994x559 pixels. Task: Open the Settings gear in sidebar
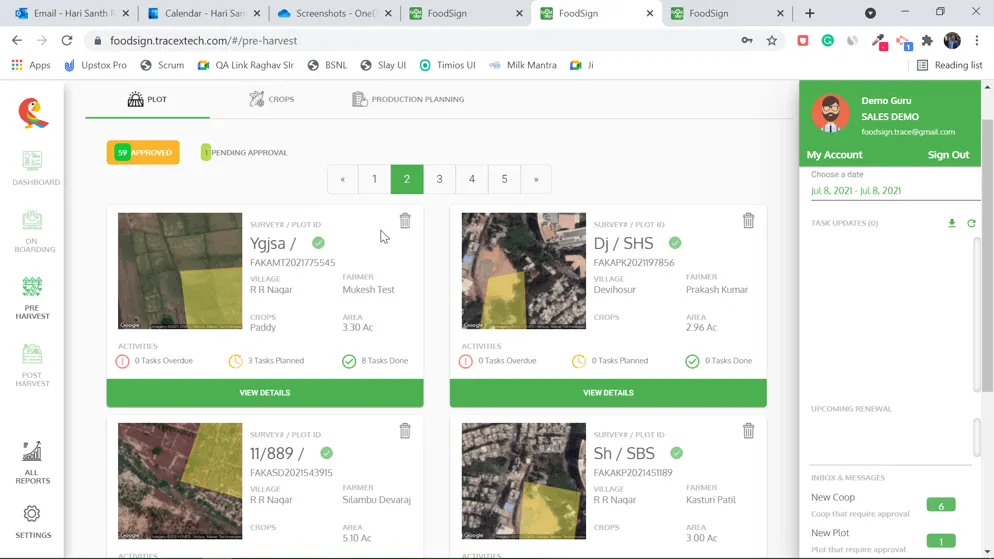(32, 522)
